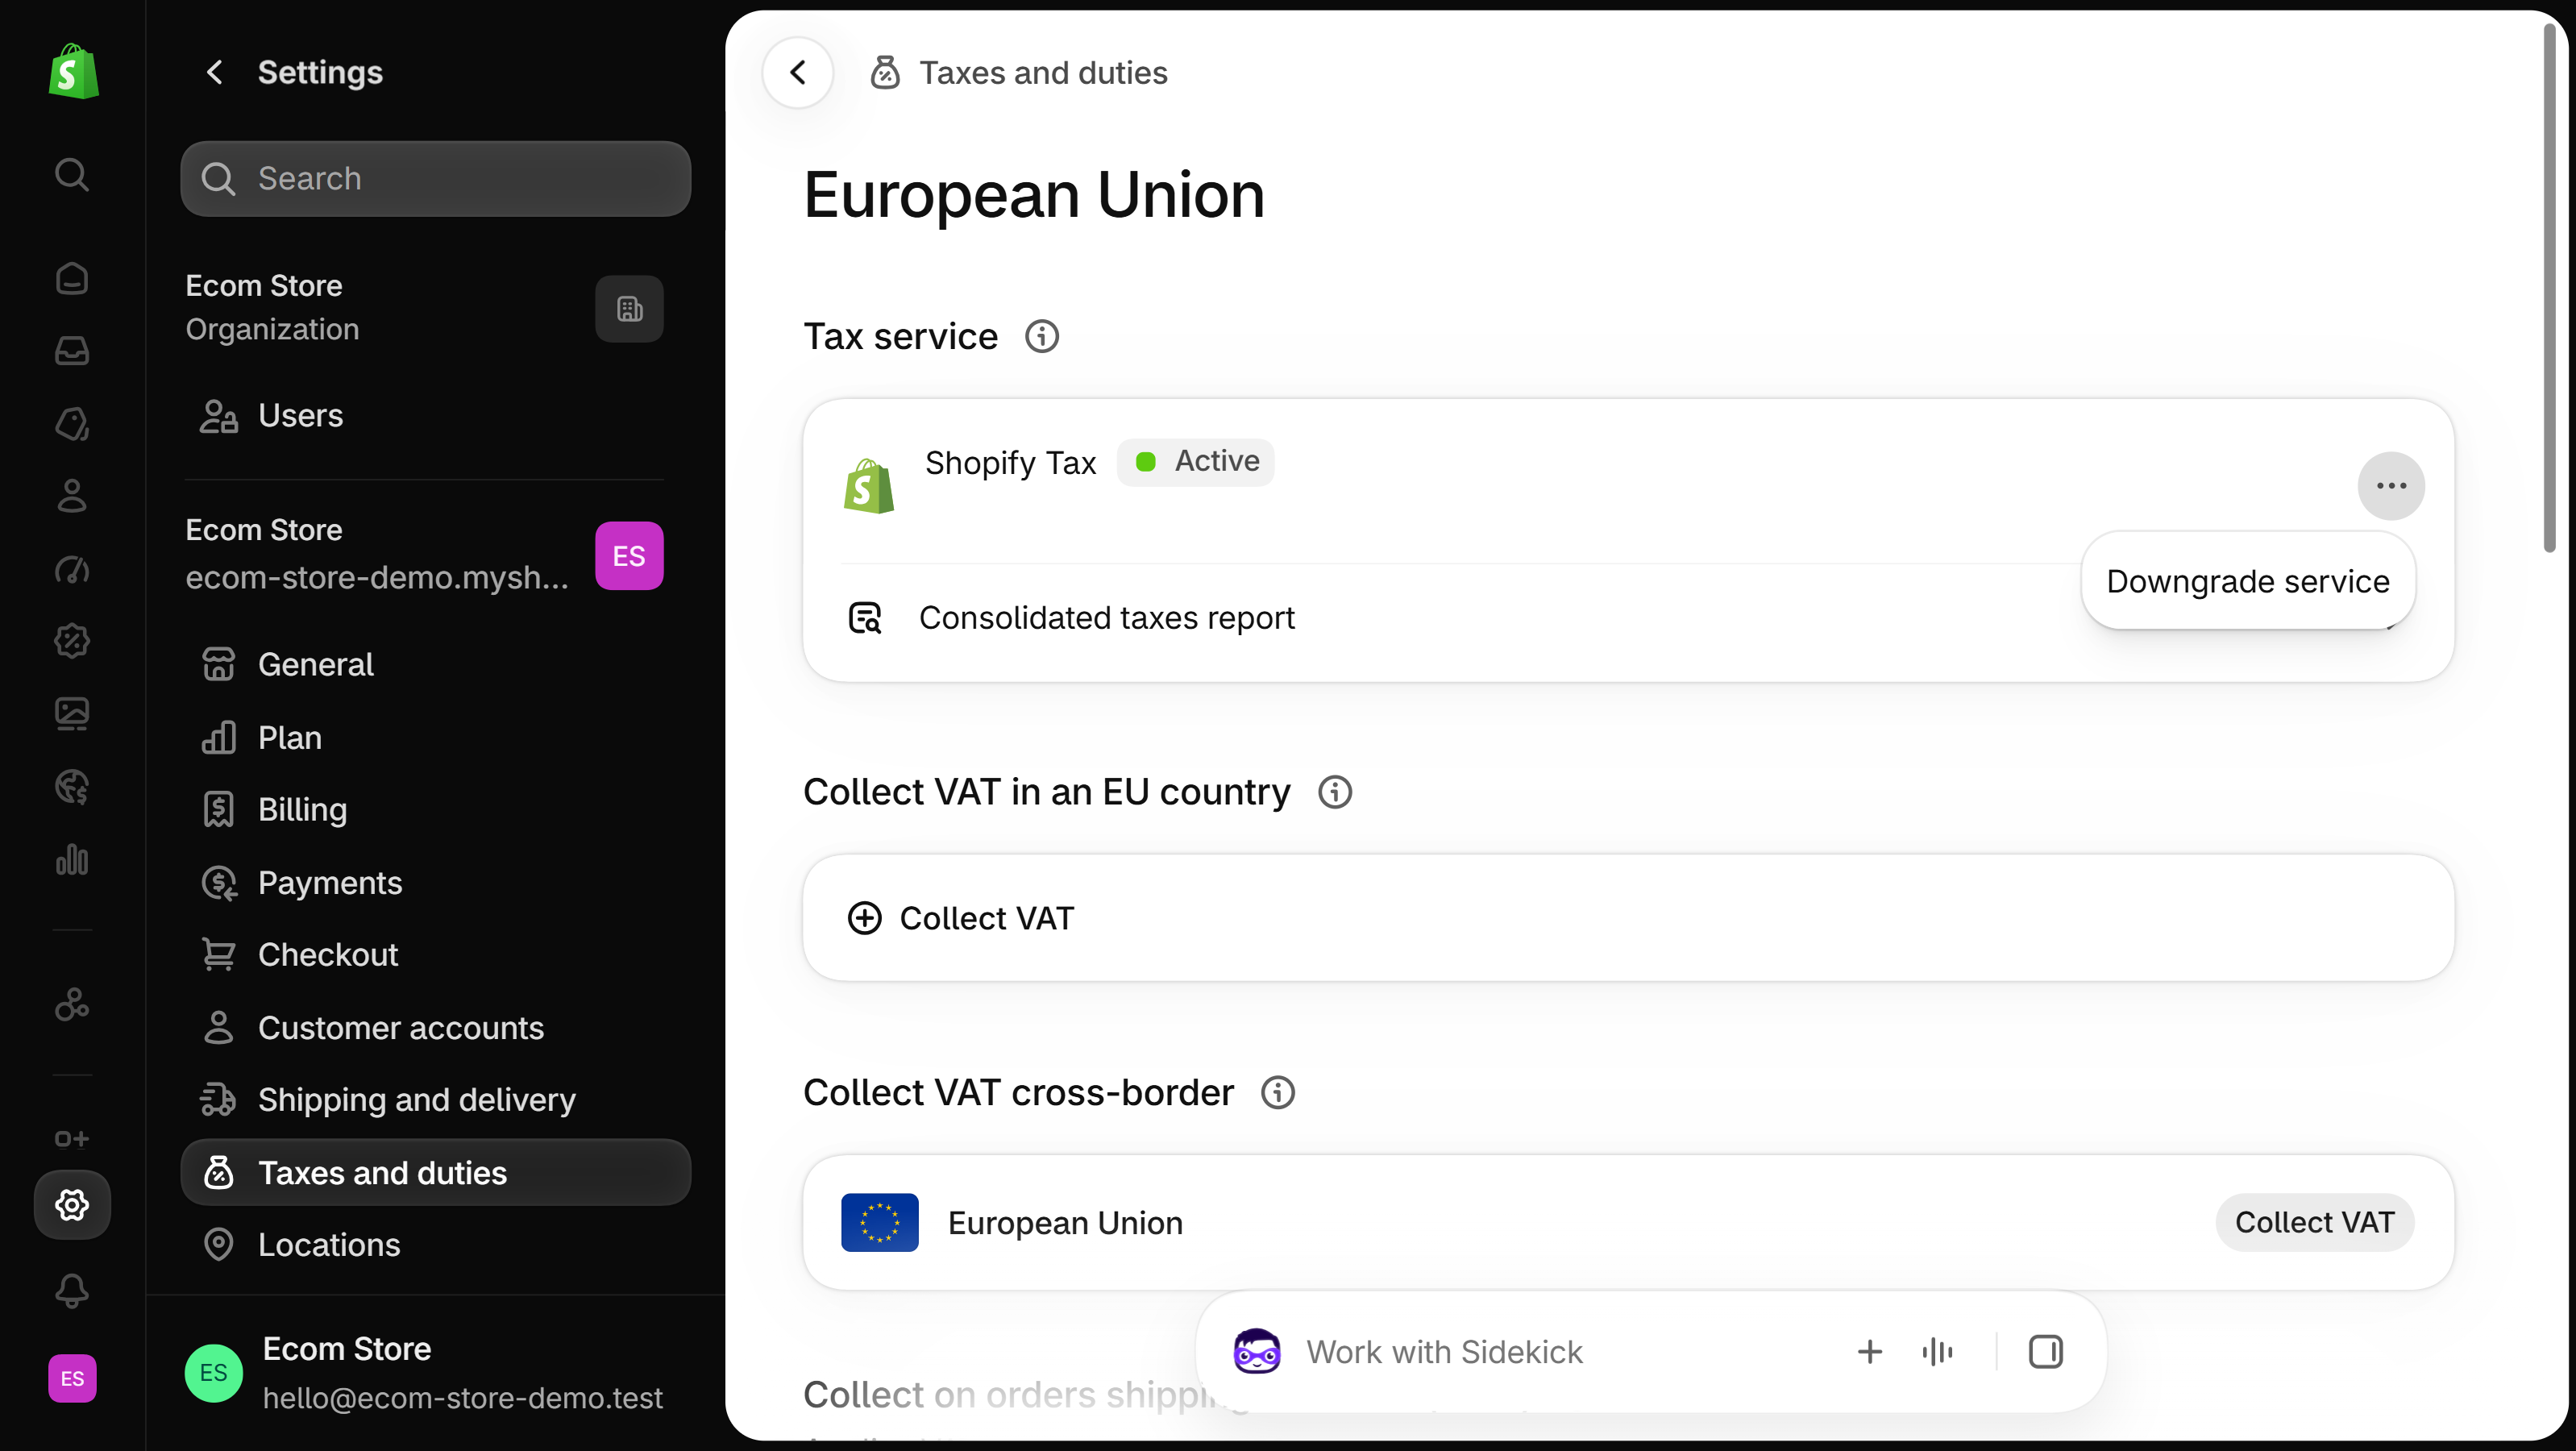This screenshot has width=2576, height=1451.
Task: Select Taxes and duties in the sidebar
Action: click(435, 1173)
